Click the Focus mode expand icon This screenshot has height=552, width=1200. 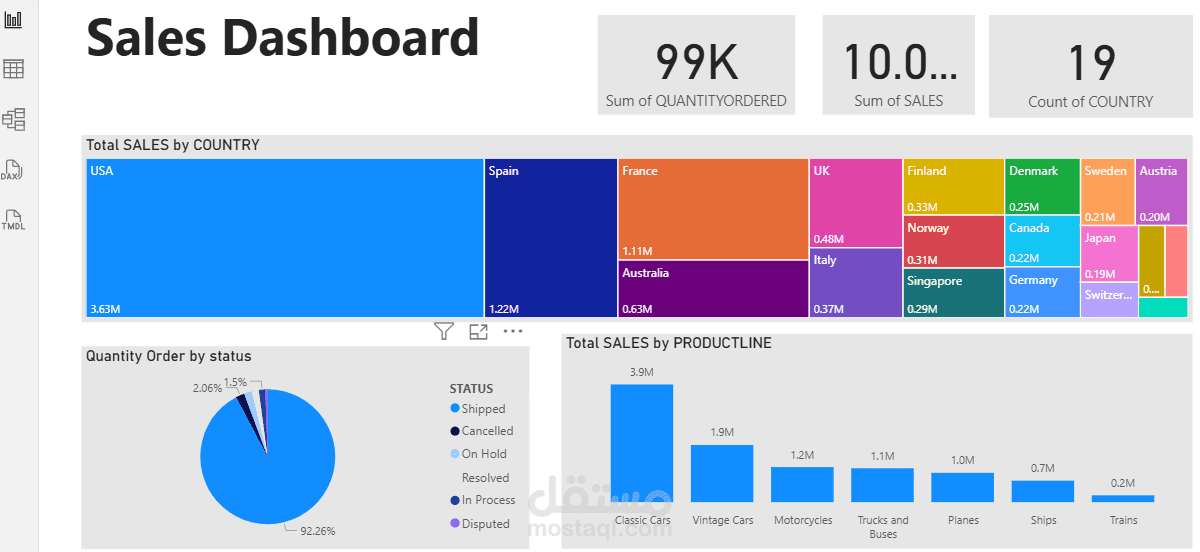coord(478,331)
